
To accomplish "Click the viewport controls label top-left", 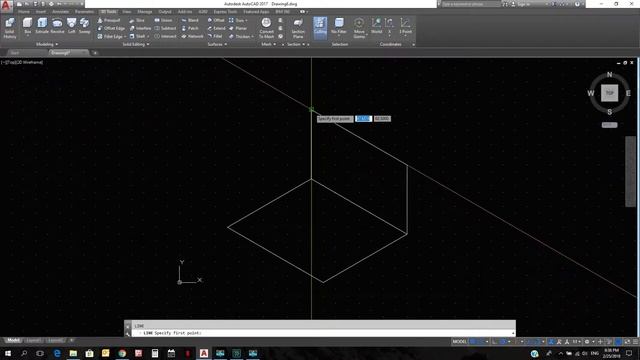I will pyautogui.click(x=22, y=62).
